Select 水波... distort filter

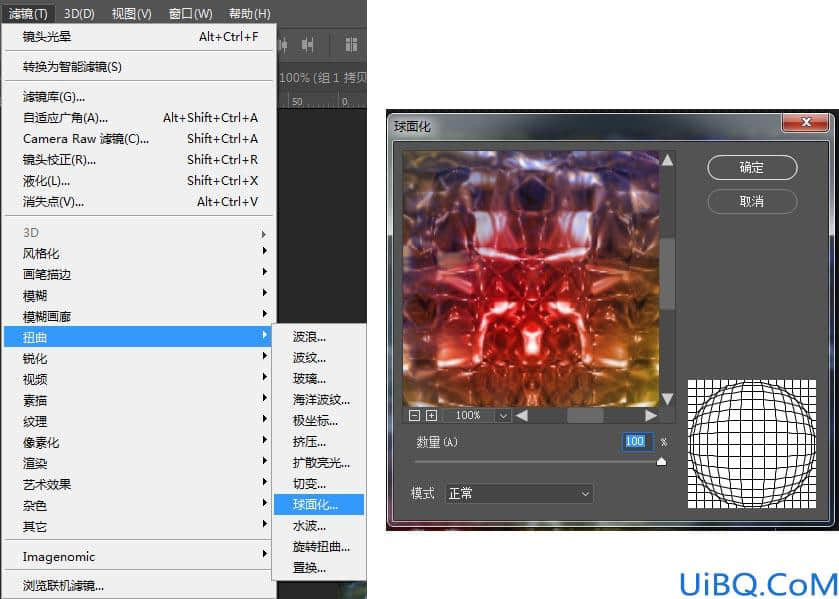(x=319, y=526)
